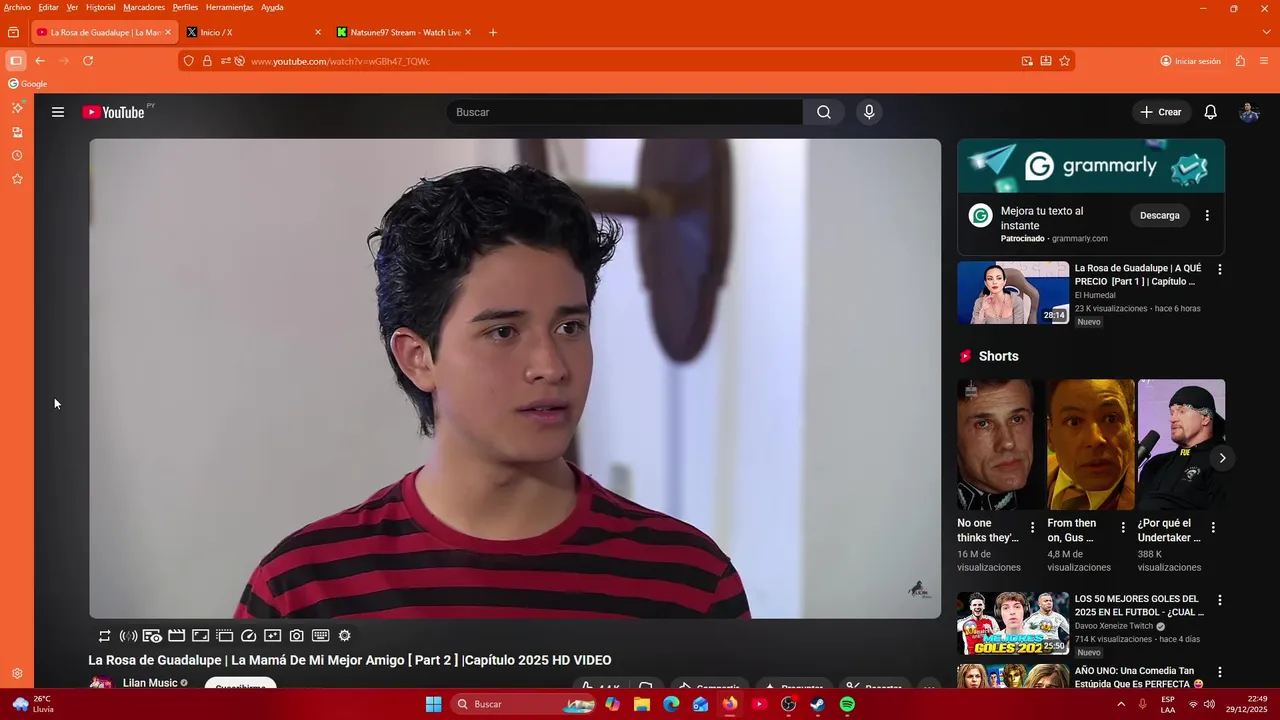Click the fit-to-window icon under the player
1280x720 pixels.
[200, 636]
